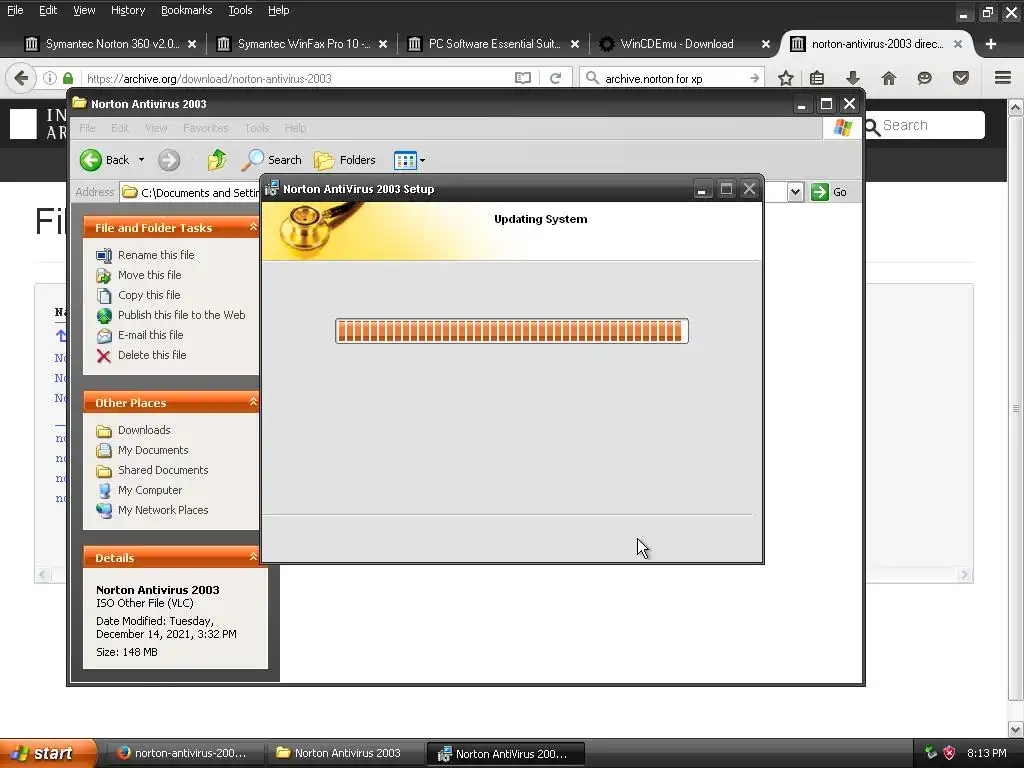Toggle the Folders pane in Explorer
Screen dimensions: 1024x768
344,160
